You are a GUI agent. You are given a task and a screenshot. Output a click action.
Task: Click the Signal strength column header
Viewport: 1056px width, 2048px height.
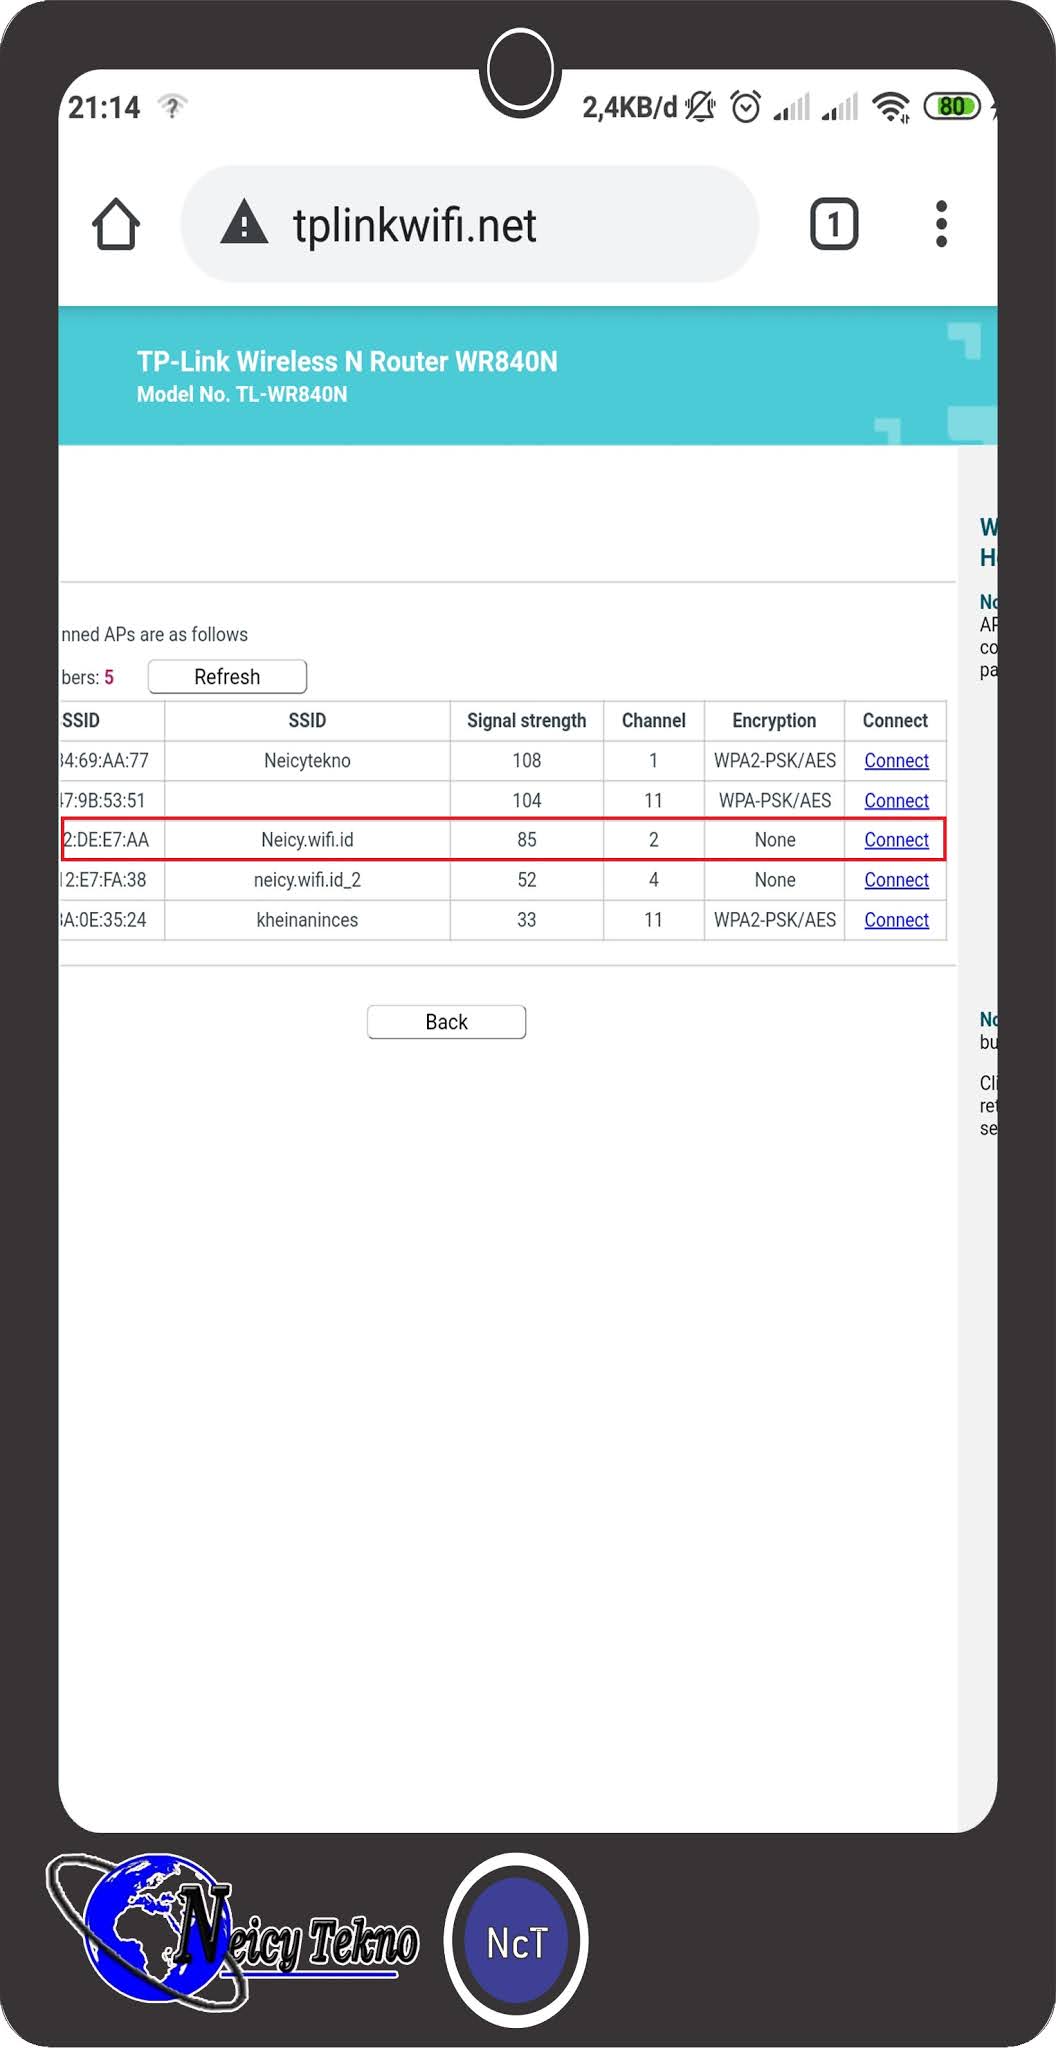point(526,721)
